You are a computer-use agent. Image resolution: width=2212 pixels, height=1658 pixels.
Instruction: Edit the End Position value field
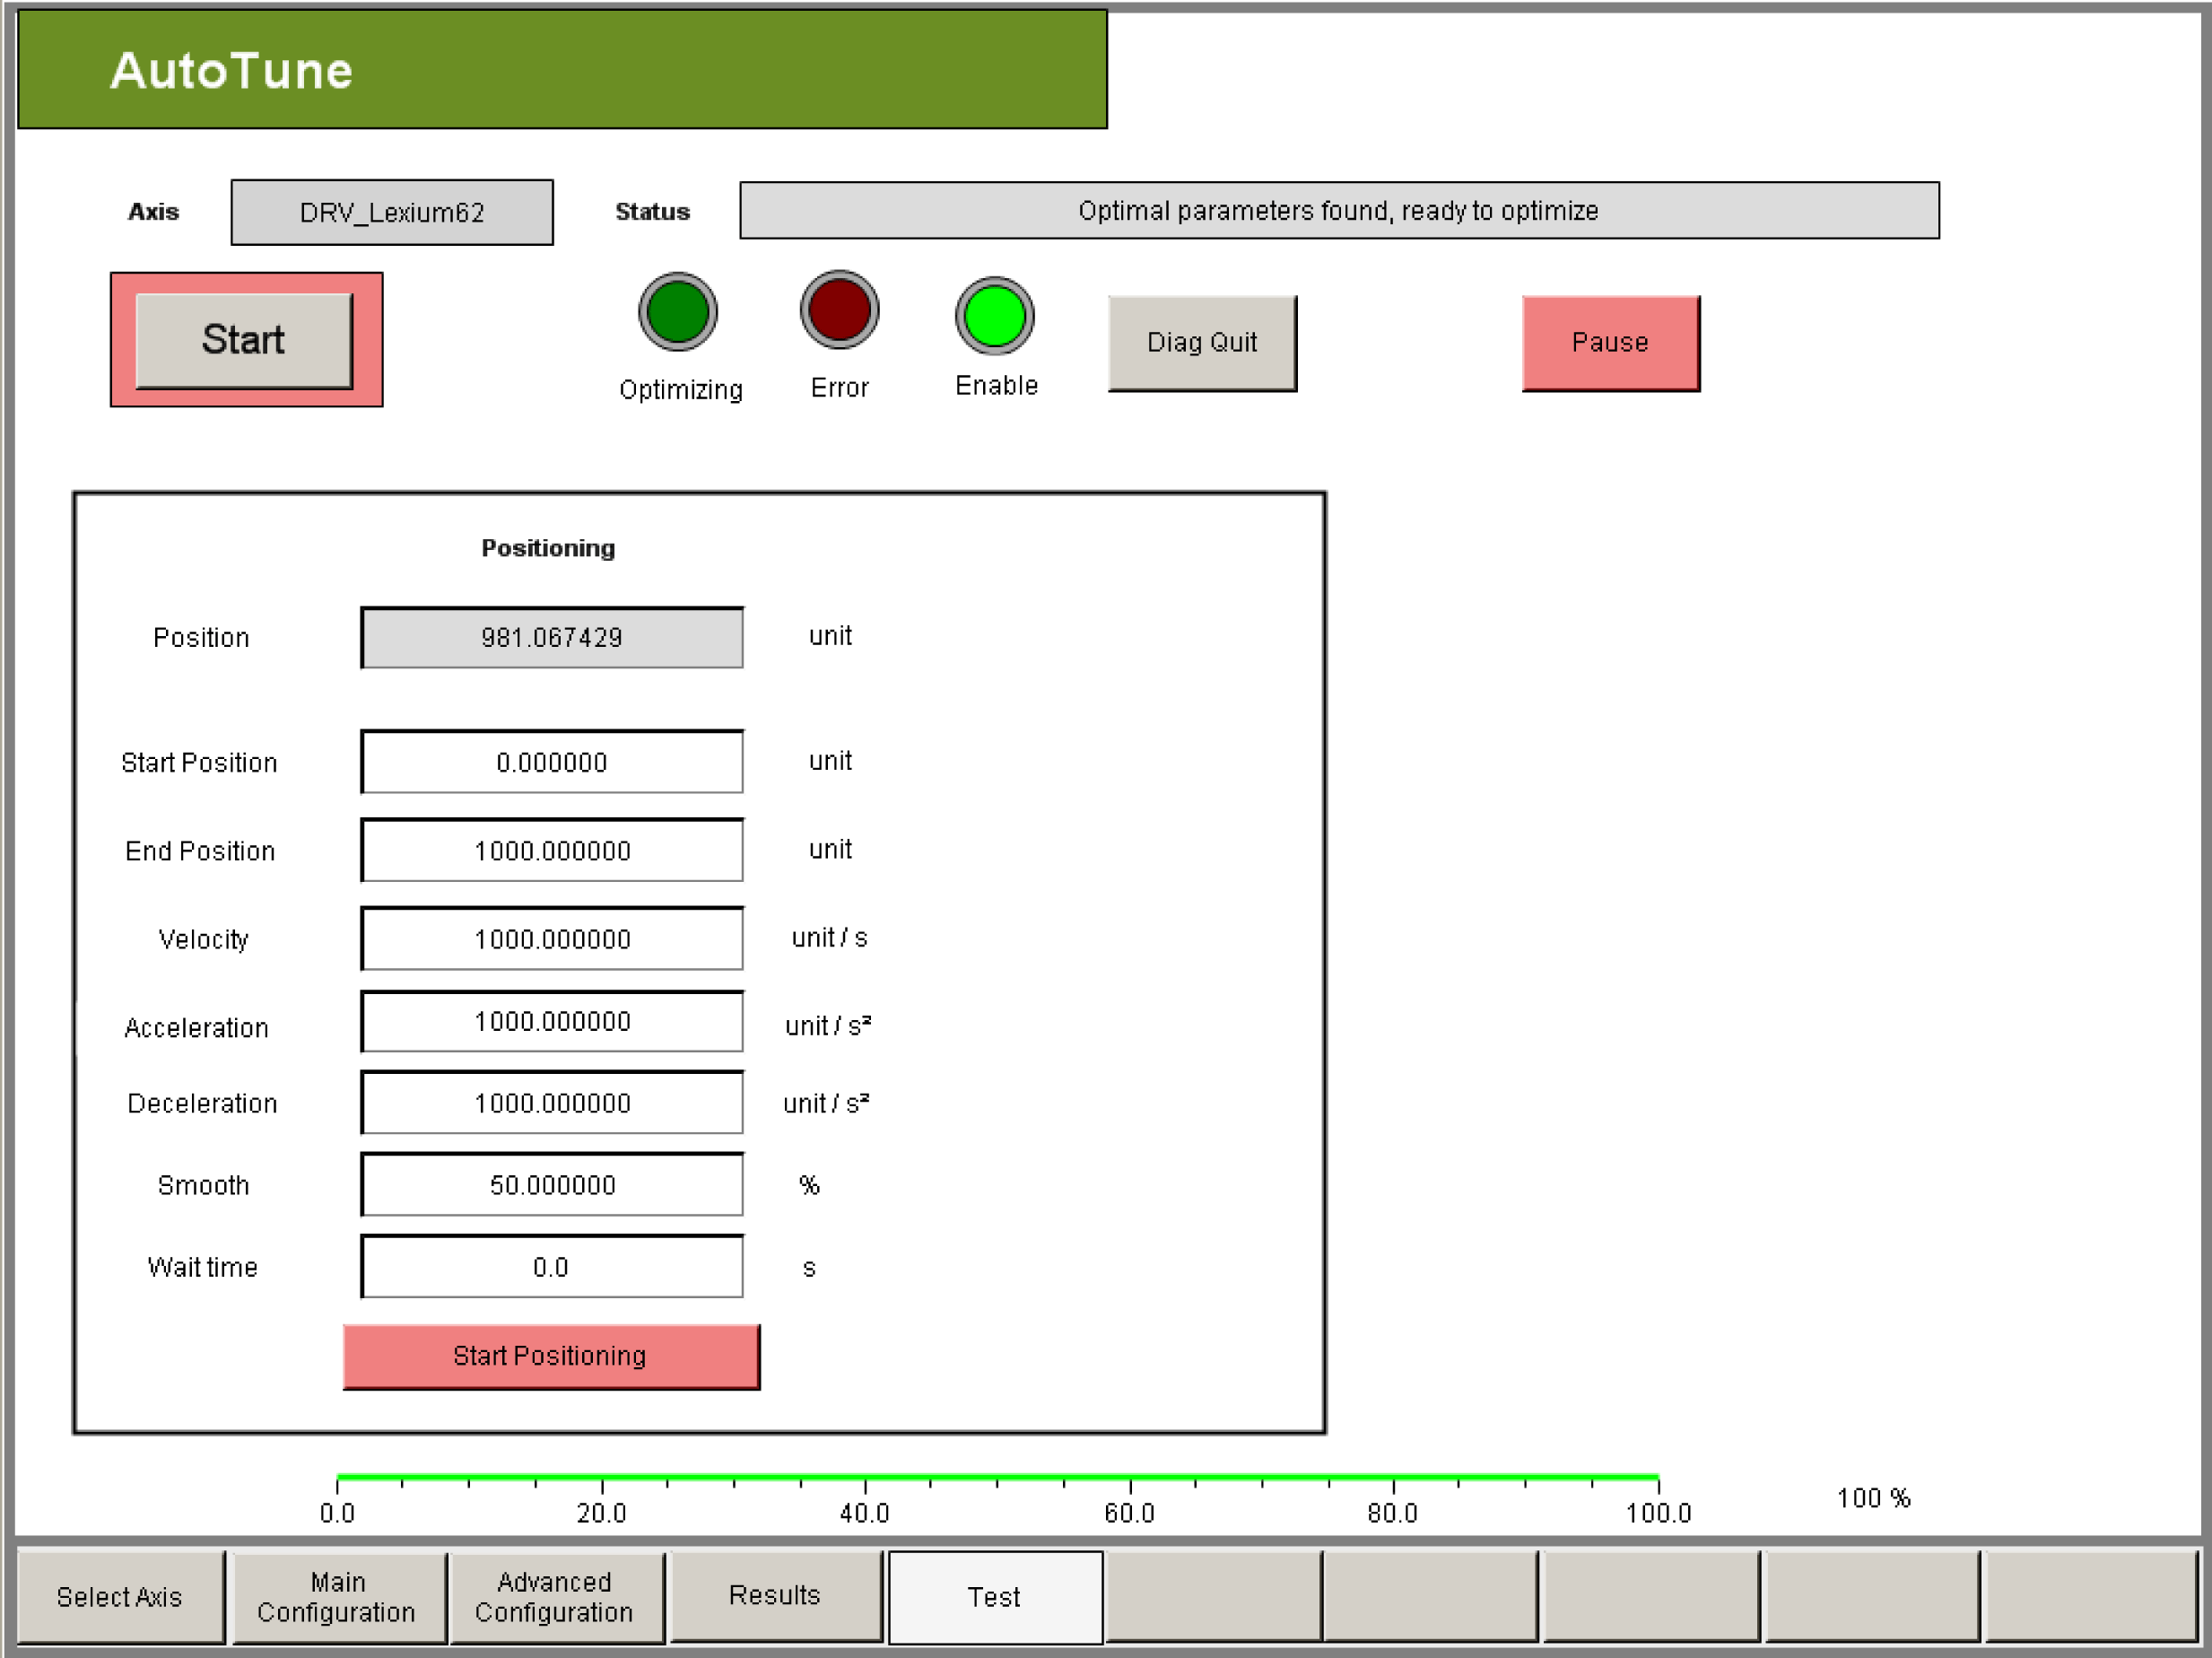point(552,850)
